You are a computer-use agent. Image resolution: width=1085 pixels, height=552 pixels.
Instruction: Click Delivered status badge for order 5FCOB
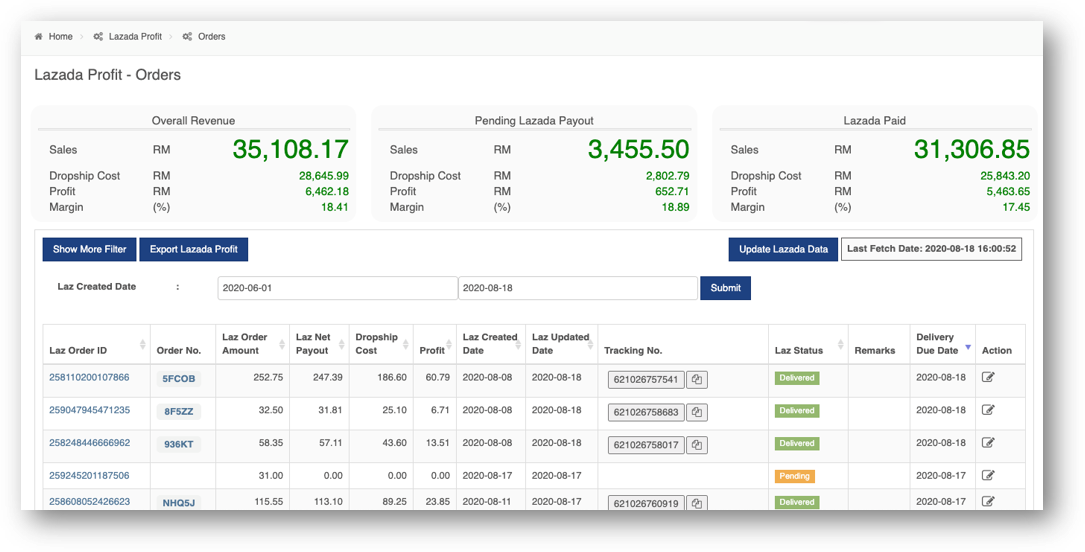(x=796, y=378)
